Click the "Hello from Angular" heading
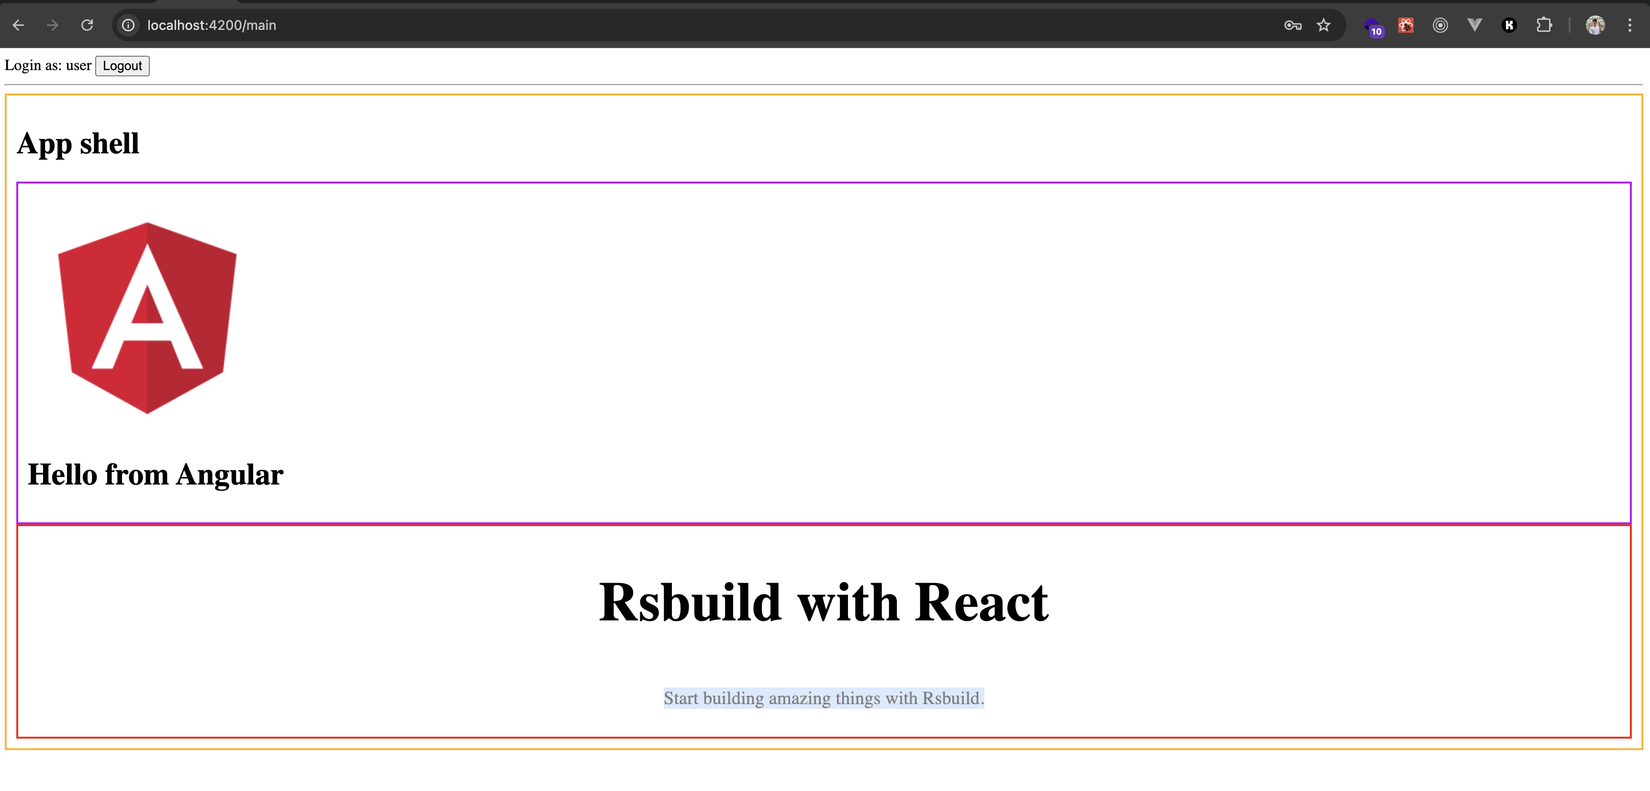 [x=155, y=474]
